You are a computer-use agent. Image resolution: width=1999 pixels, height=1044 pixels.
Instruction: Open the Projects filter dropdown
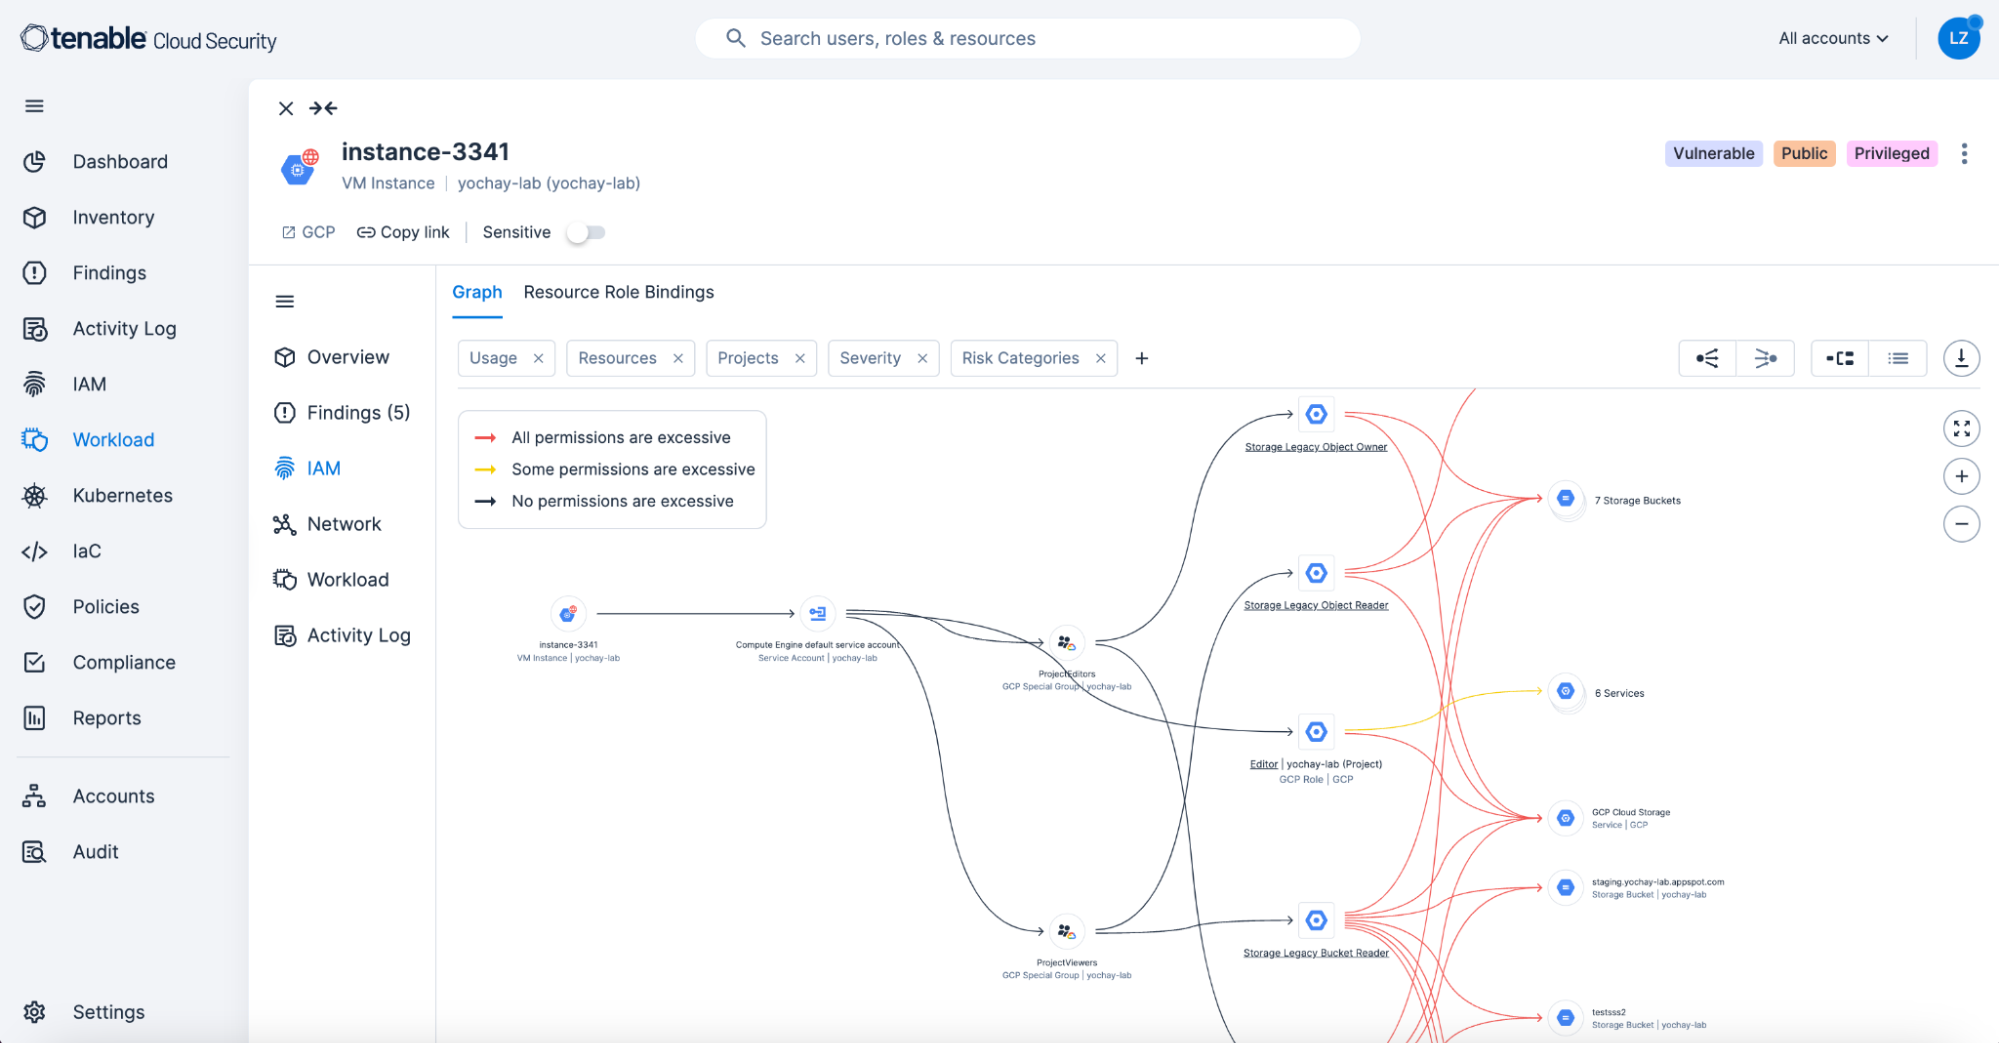pyautogui.click(x=748, y=358)
